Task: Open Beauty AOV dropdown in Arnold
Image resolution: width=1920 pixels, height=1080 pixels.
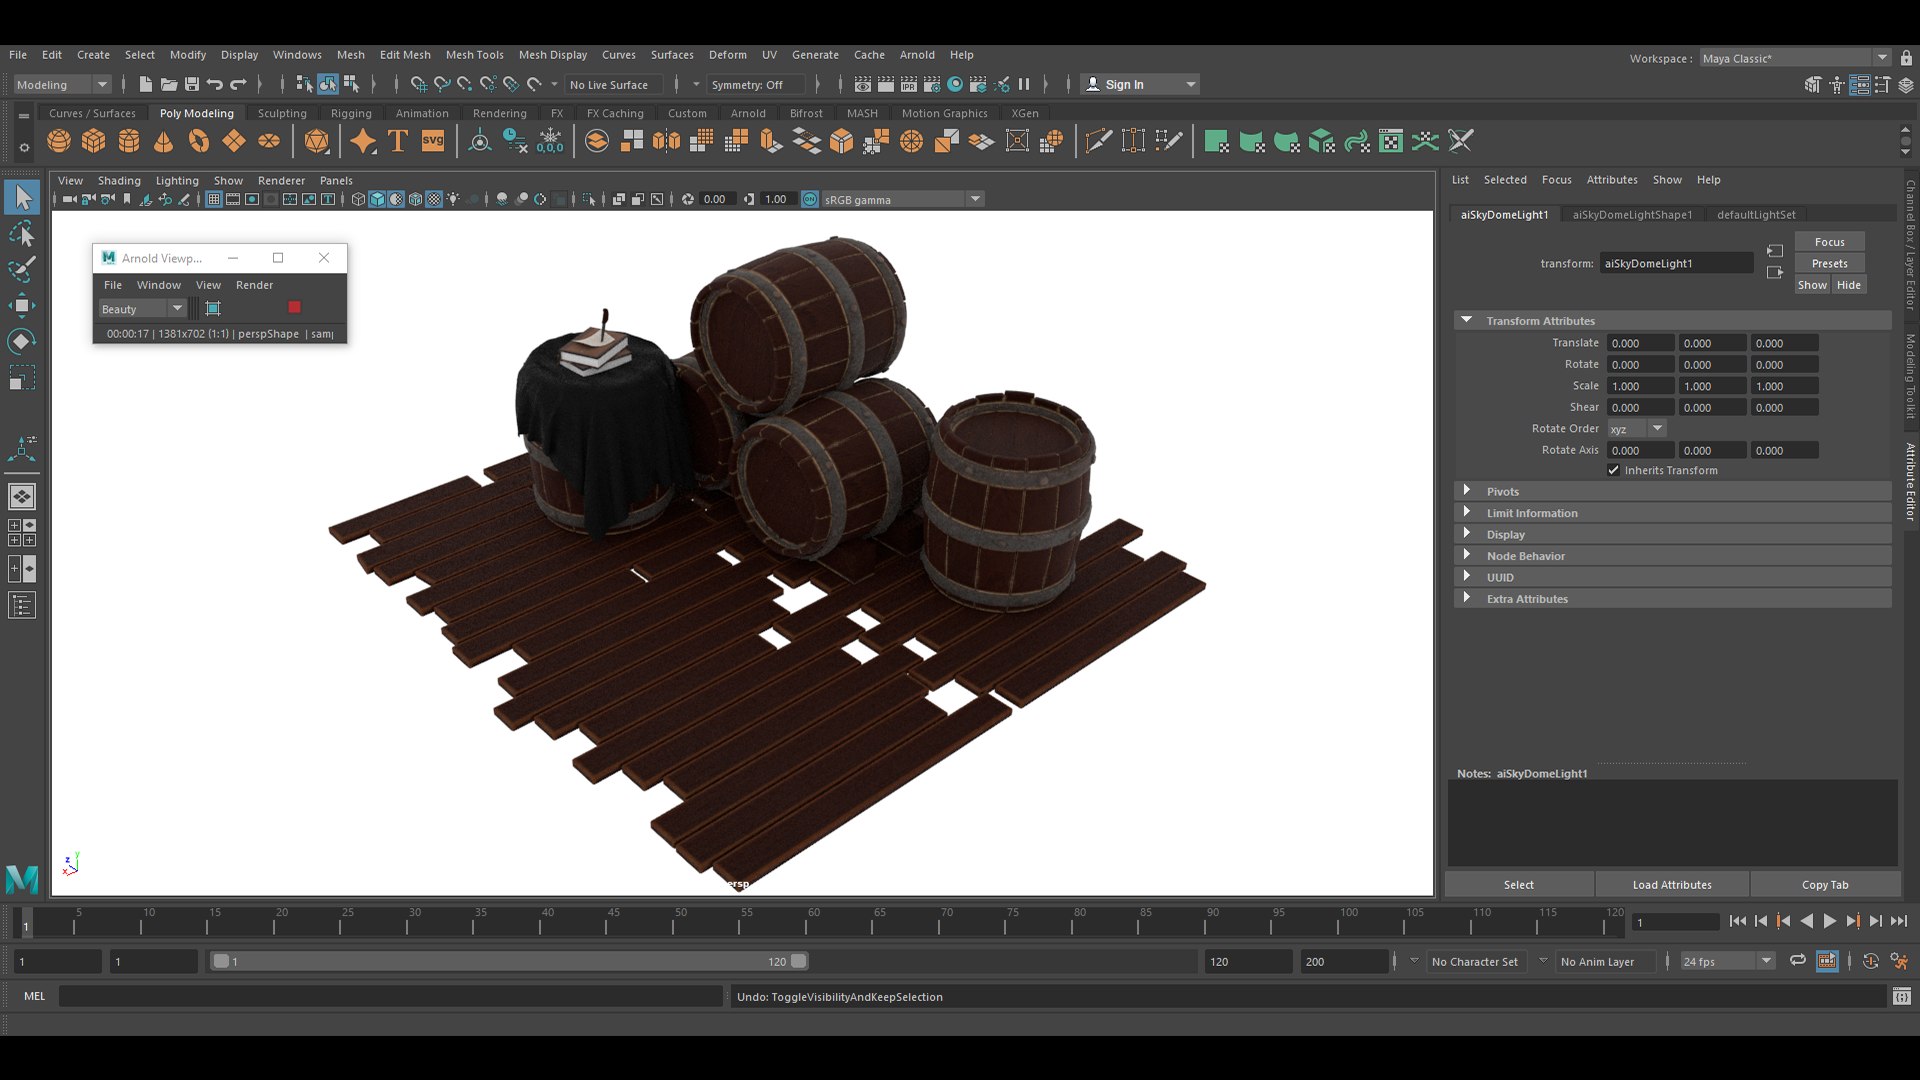Action: [x=142, y=308]
